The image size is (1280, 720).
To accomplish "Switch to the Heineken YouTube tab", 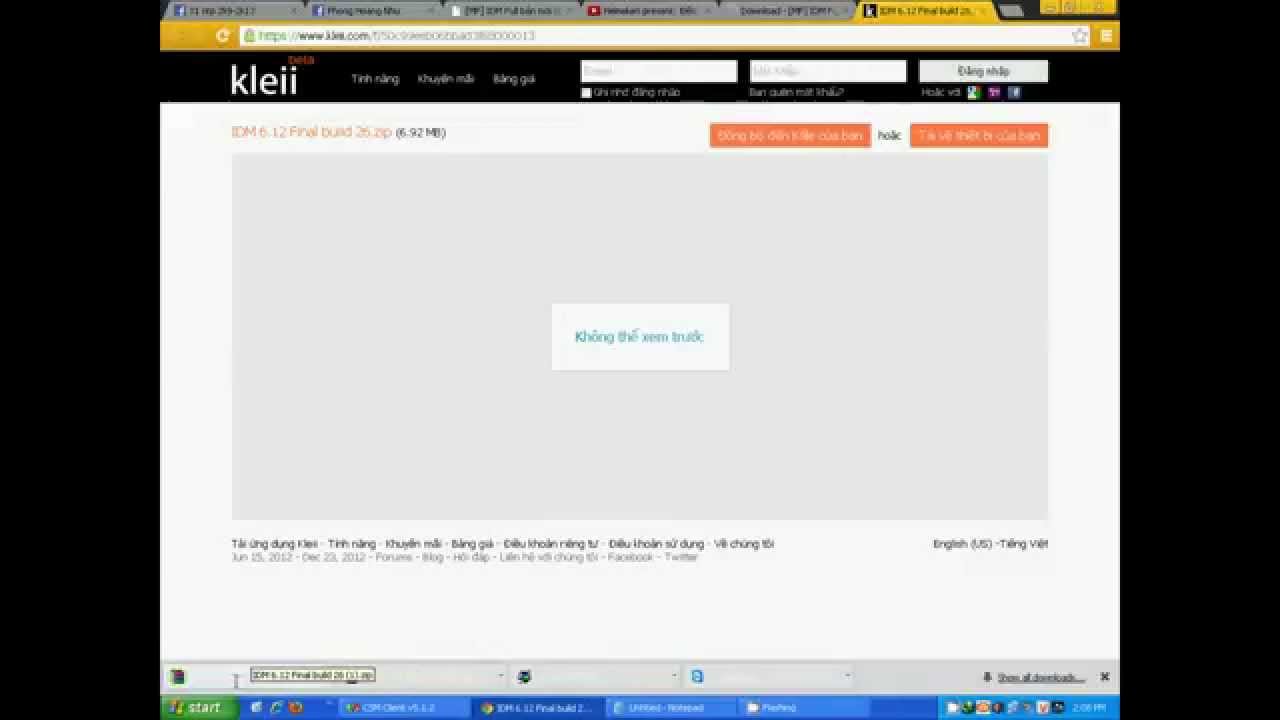I will pyautogui.click(x=648, y=11).
